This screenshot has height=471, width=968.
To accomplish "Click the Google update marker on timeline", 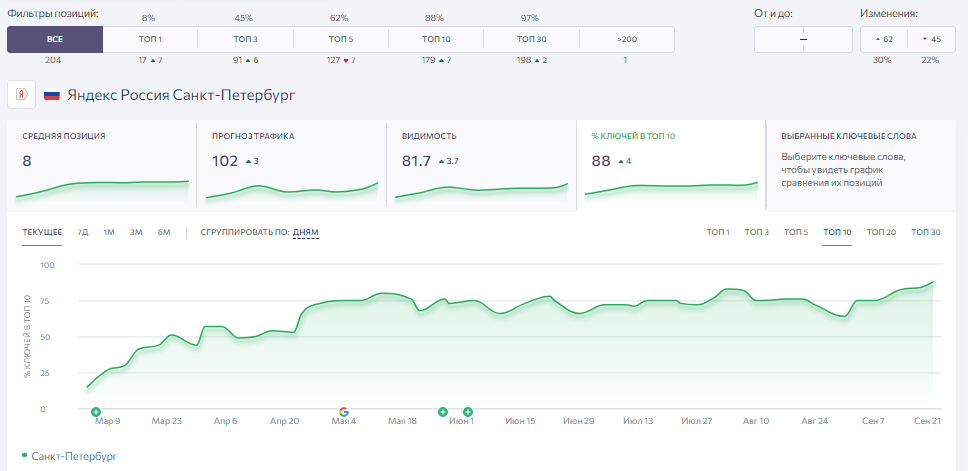I will click(344, 412).
